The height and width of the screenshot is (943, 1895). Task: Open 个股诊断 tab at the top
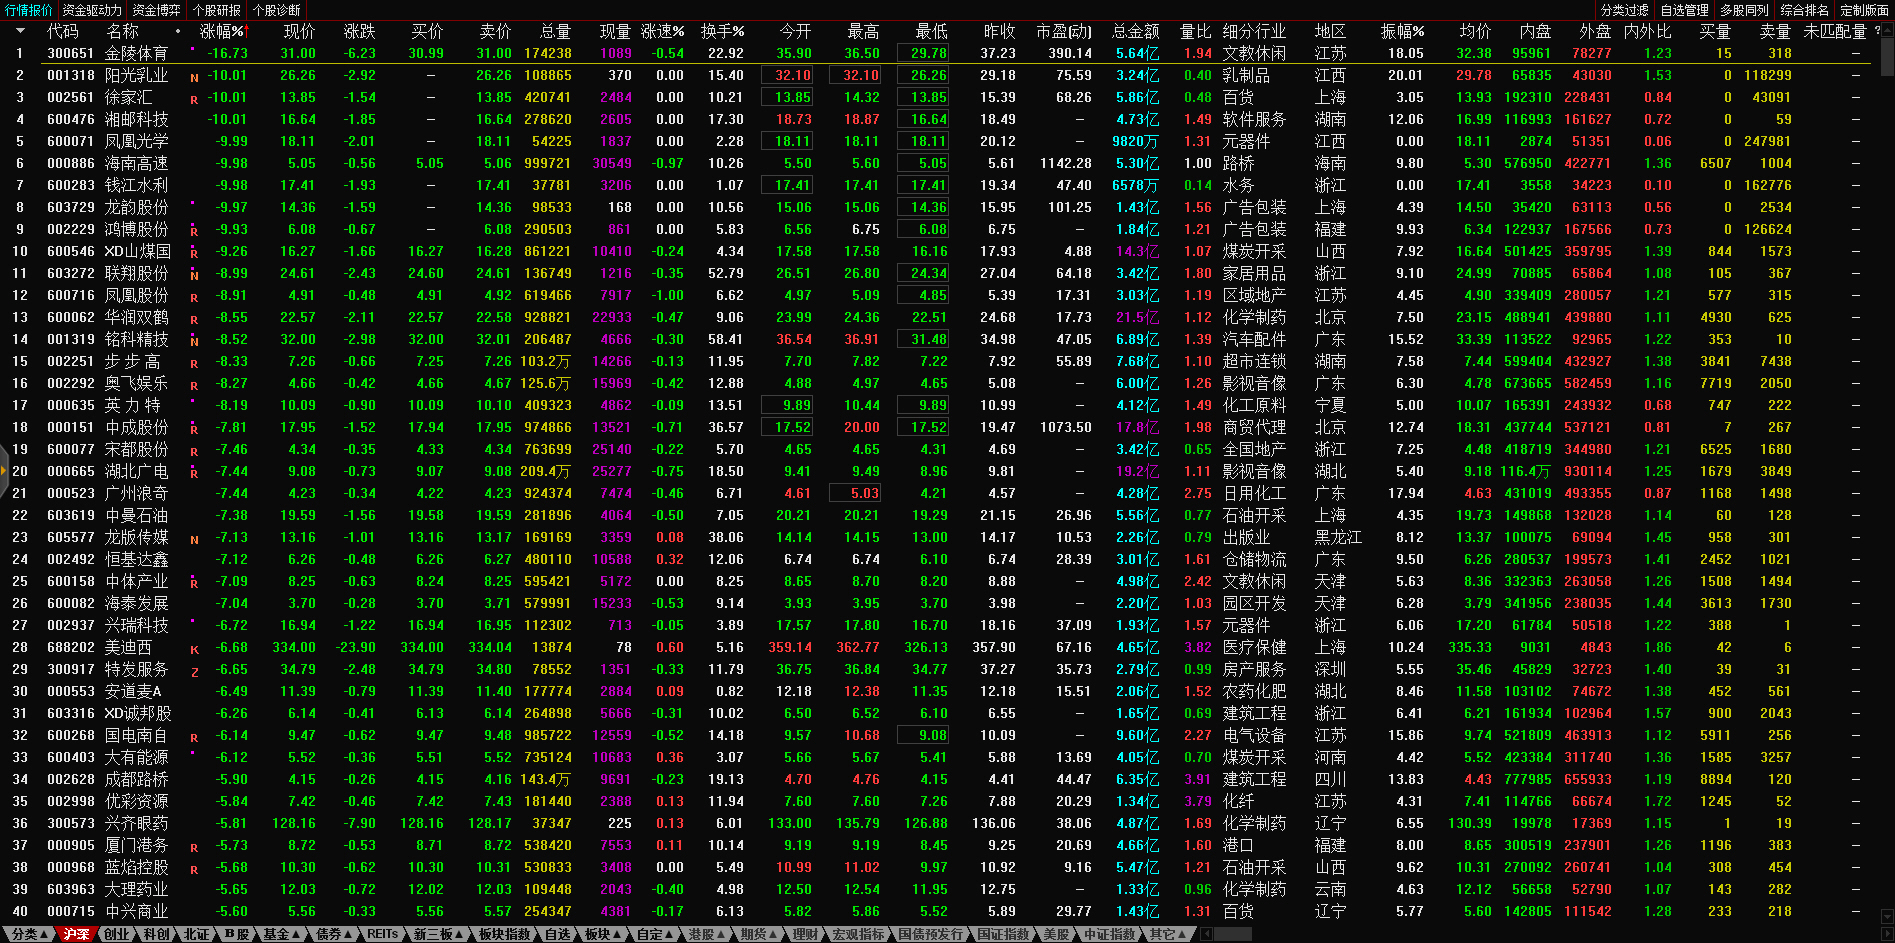pyautogui.click(x=276, y=10)
